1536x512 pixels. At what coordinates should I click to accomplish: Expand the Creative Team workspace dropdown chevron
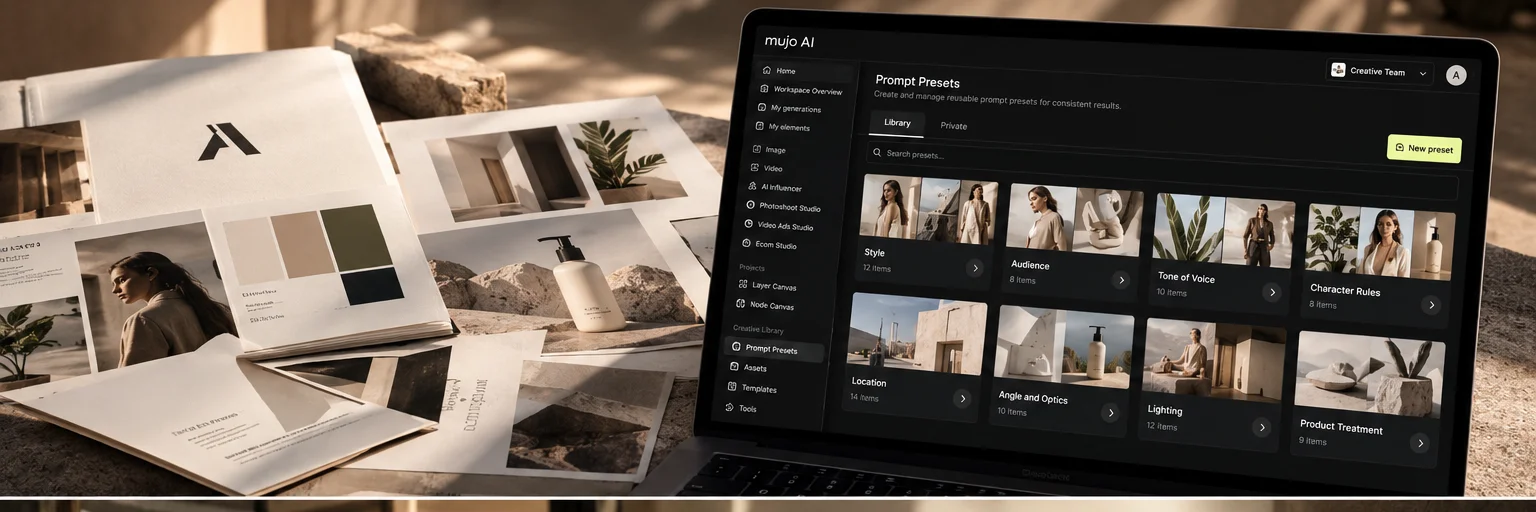point(1423,73)
